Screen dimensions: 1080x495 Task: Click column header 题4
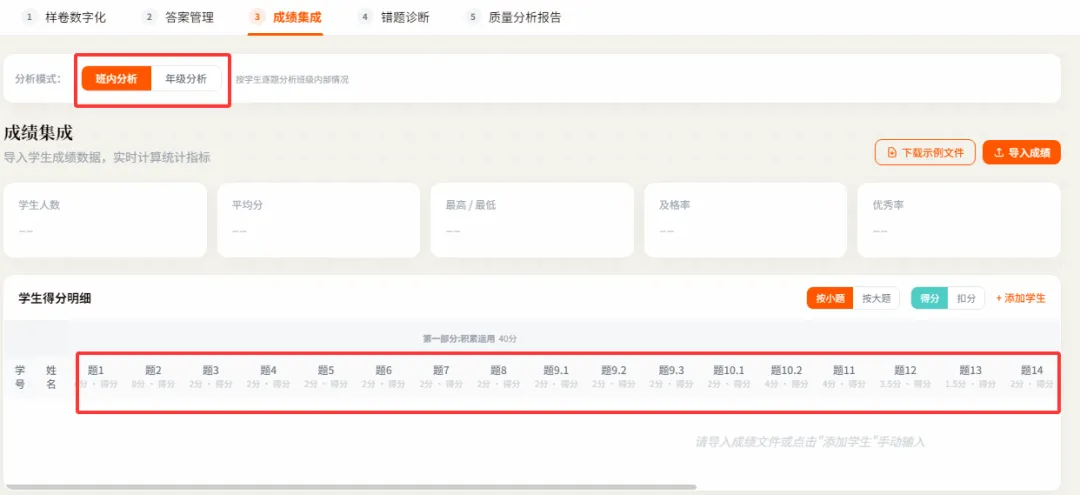click(x=269, y=370)
